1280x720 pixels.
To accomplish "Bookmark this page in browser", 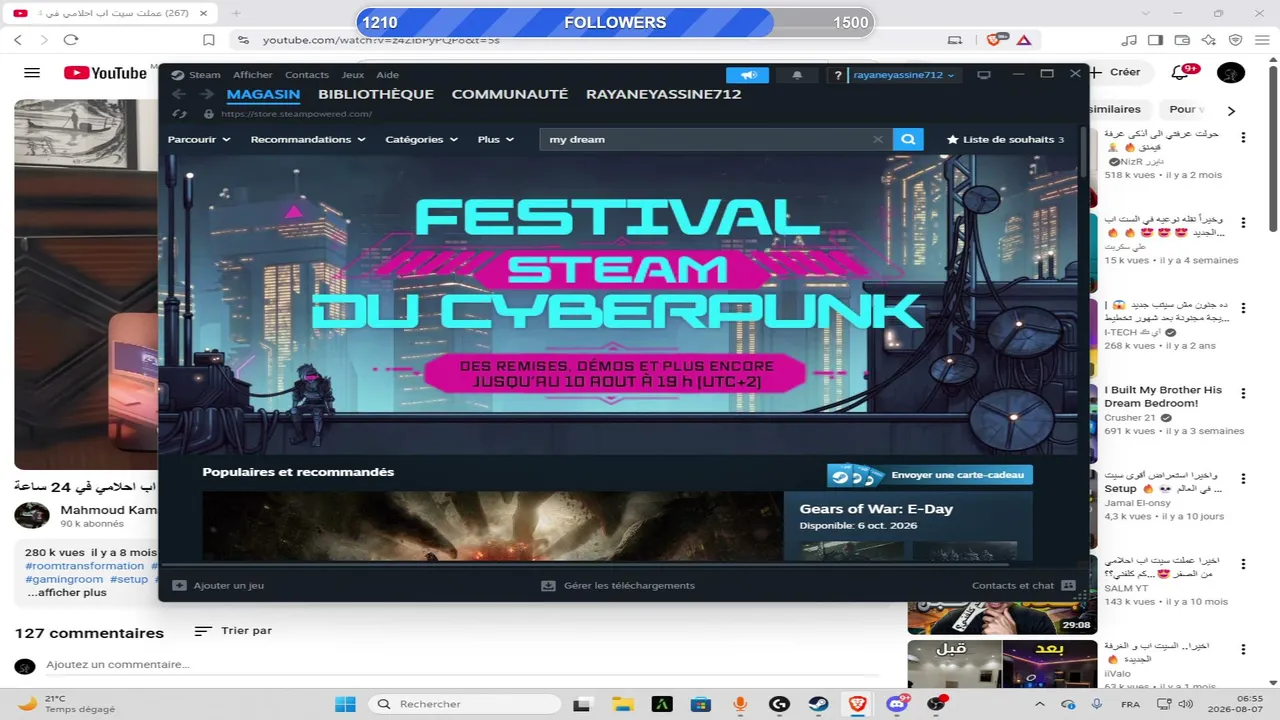I will click(209, 40).
